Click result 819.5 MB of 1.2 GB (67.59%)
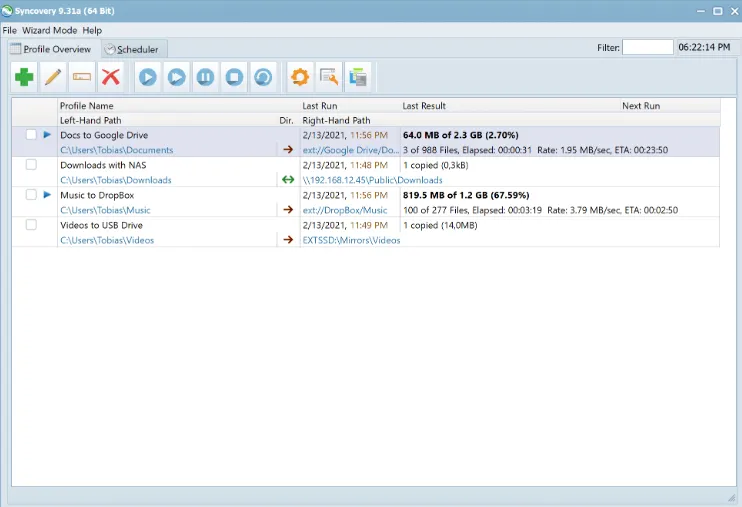742x507 pixels. 466,195
